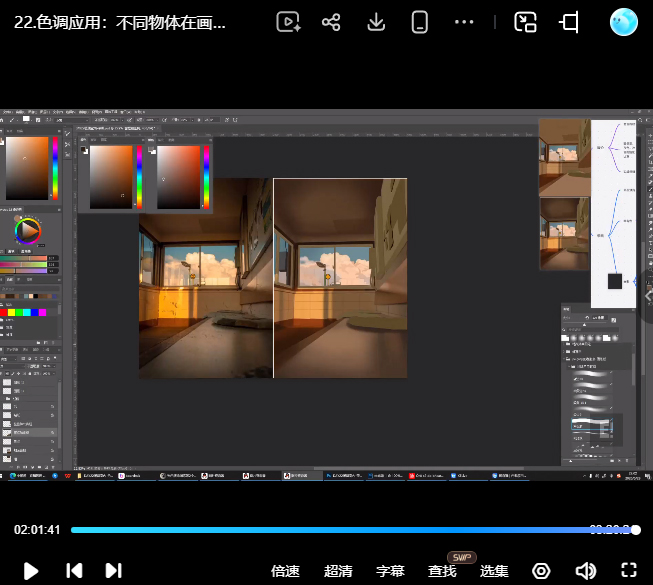653x585 pixels.
Task: Select the yellow swatch in rainbow row
Action: pos(11,312)
